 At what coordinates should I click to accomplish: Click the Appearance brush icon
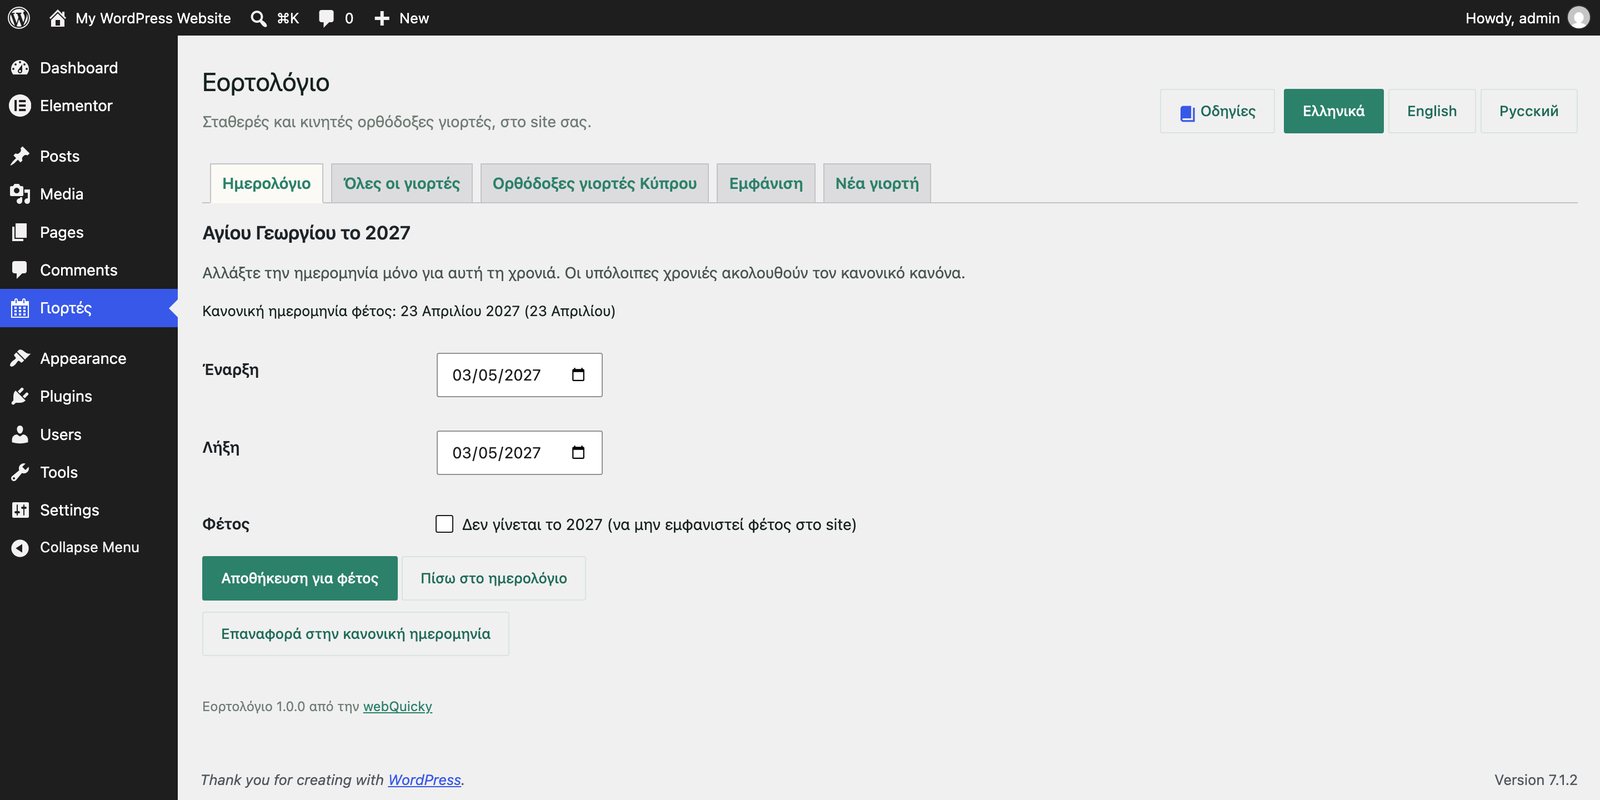20,358
